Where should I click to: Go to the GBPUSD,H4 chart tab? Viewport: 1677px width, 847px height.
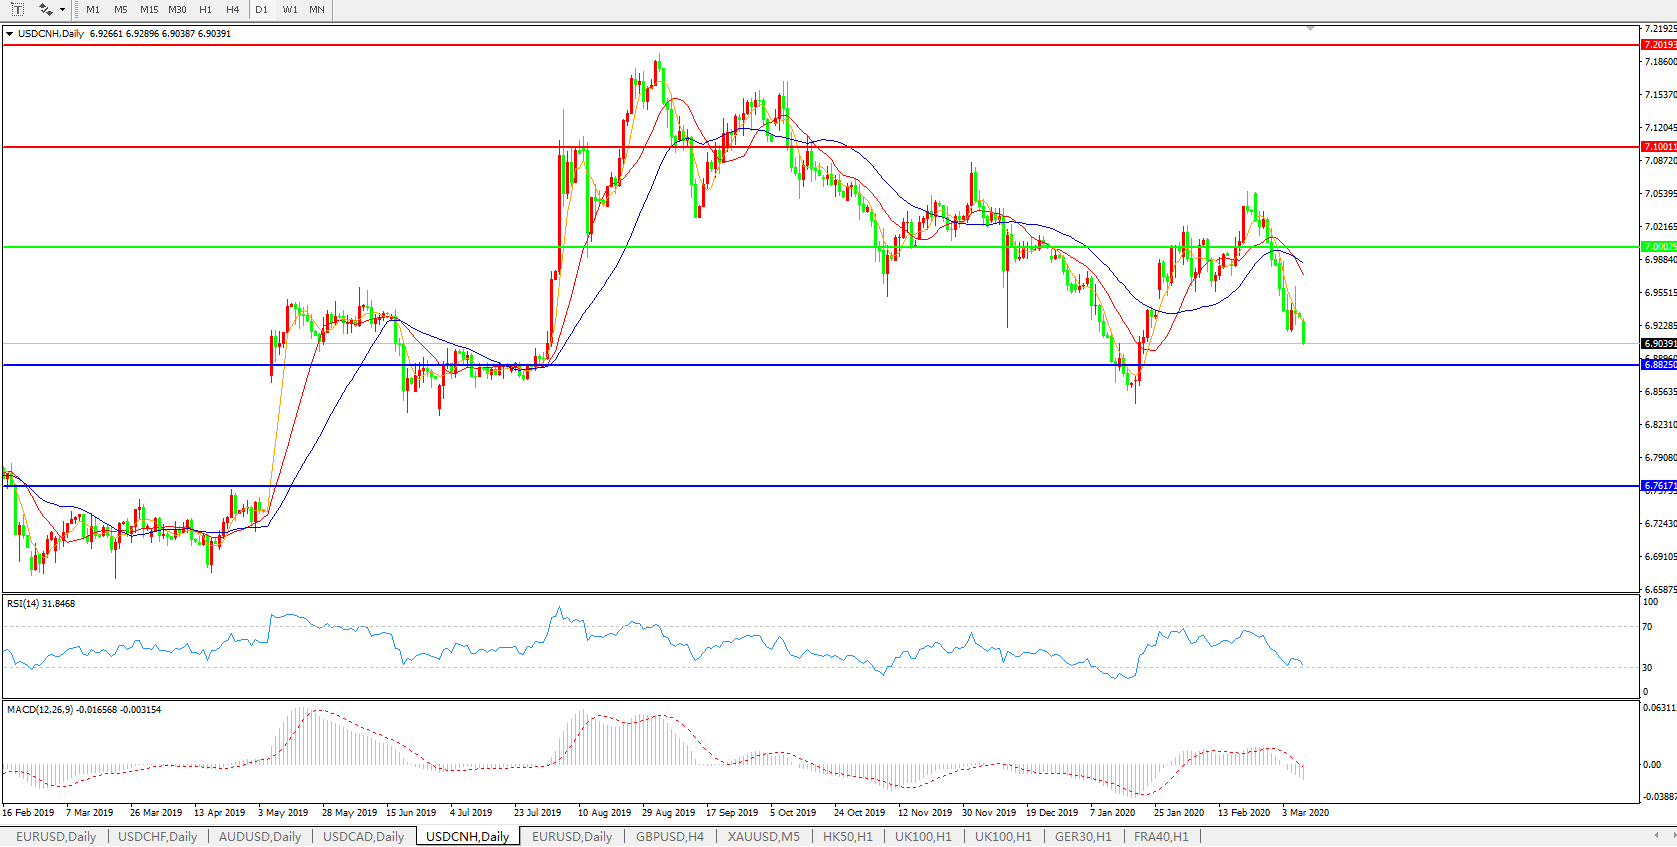click(x=669, y=836)
